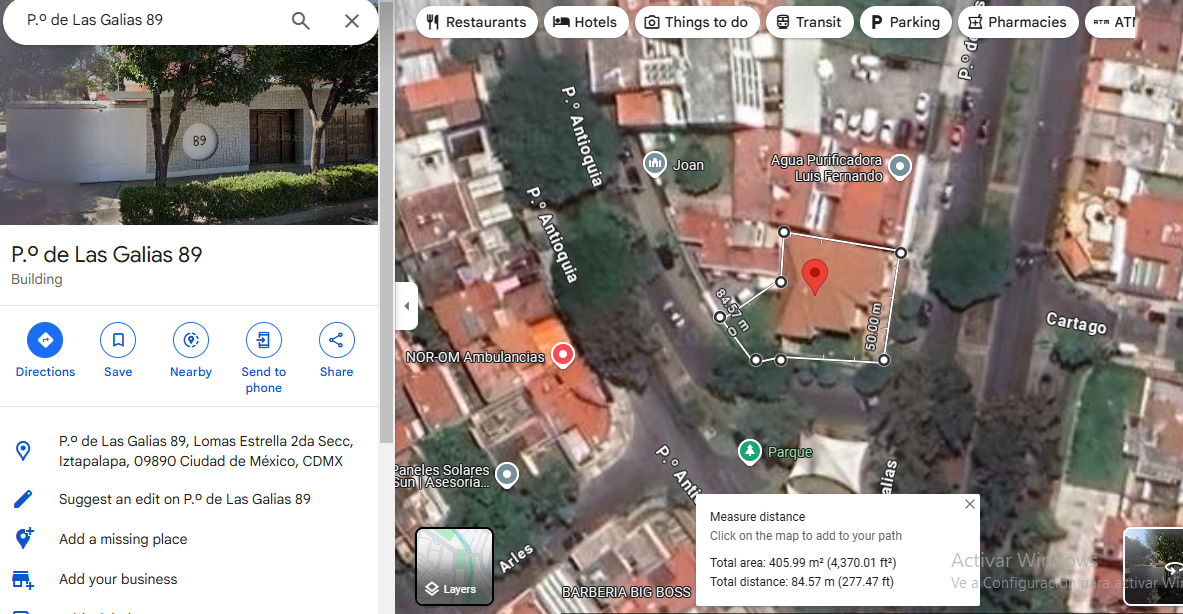This screenshot has height=614, width=1183.
Task: Click the Total distance 84.57 m reading
Action: [x=801, y=582]
